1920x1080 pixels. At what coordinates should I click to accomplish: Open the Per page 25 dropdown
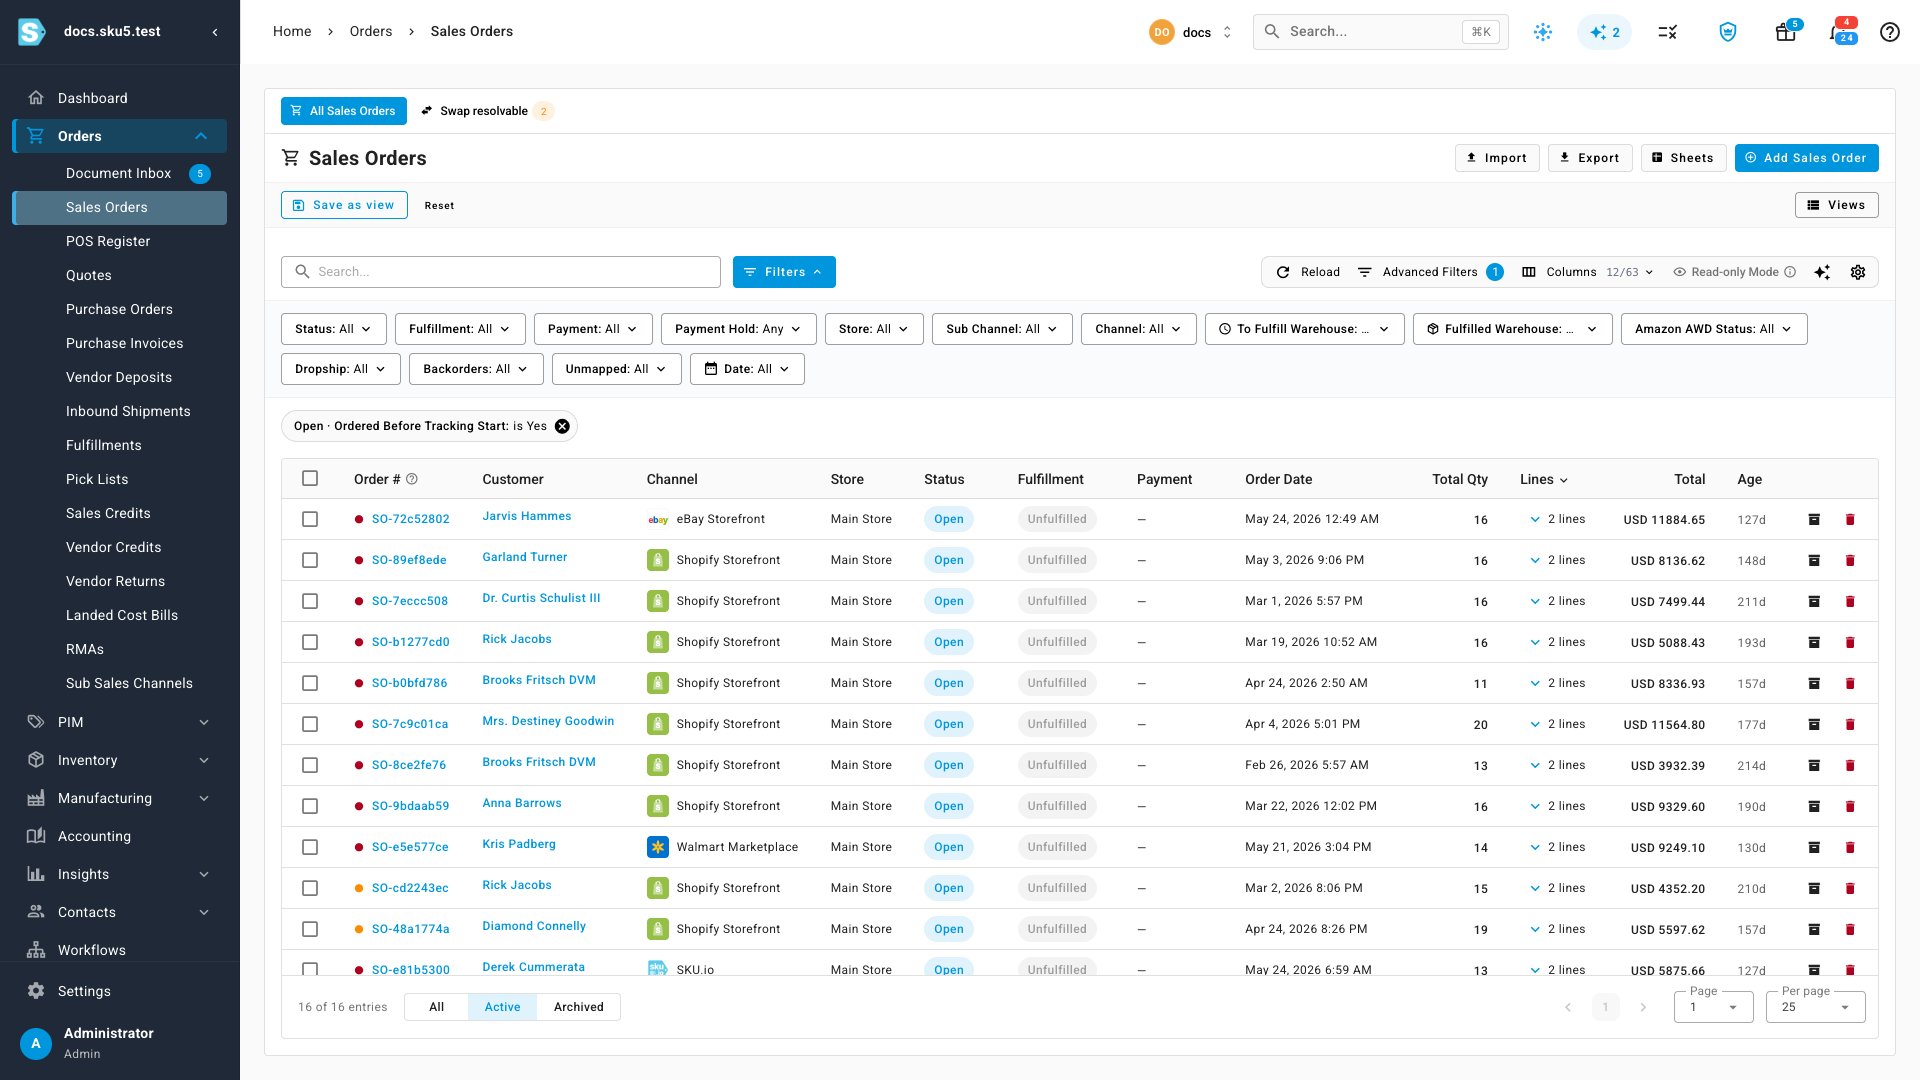click(1815, 1007)
